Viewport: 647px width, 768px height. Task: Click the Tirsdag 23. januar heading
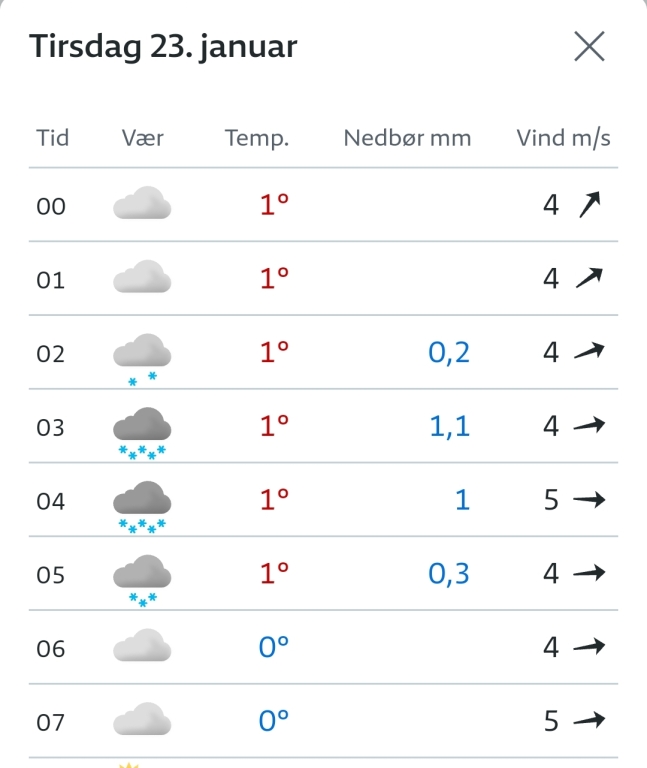coord(163,46)
